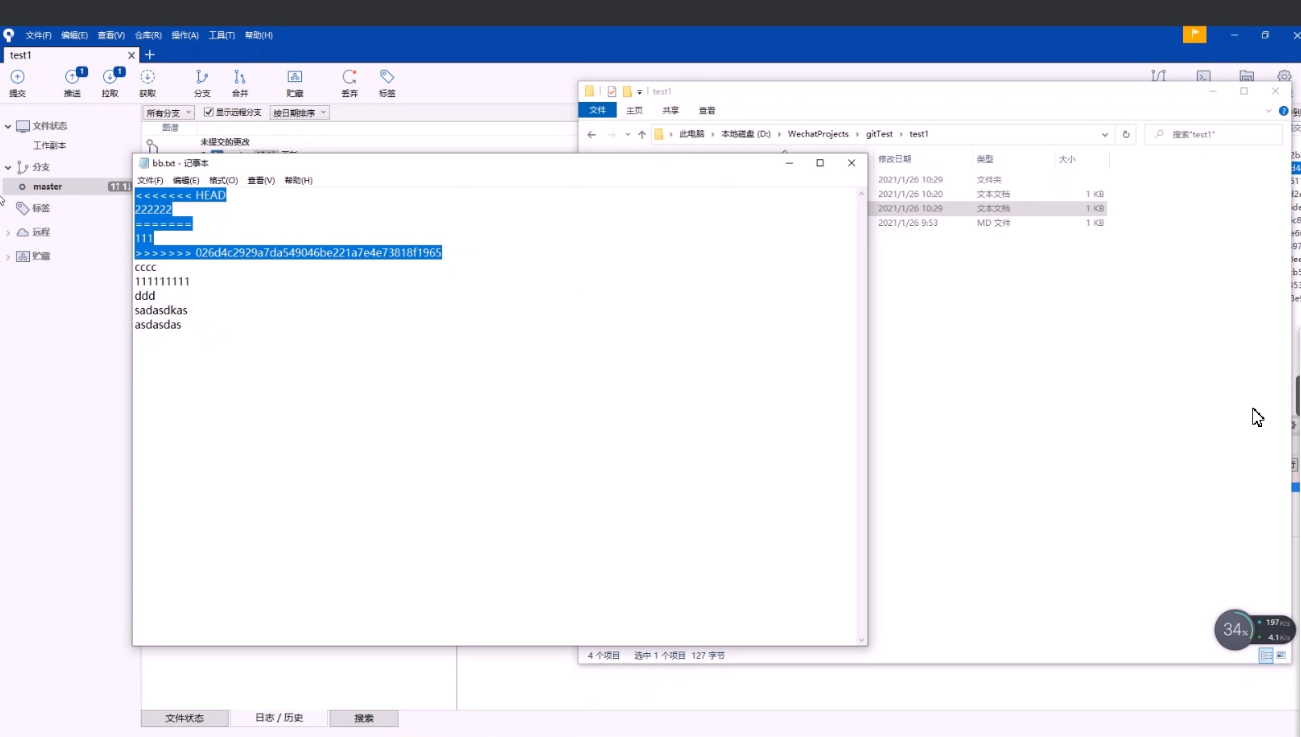
Task: Click the 贮藏 stash toolbar icon
Action: pyautogui.click(x=295, y=77)
